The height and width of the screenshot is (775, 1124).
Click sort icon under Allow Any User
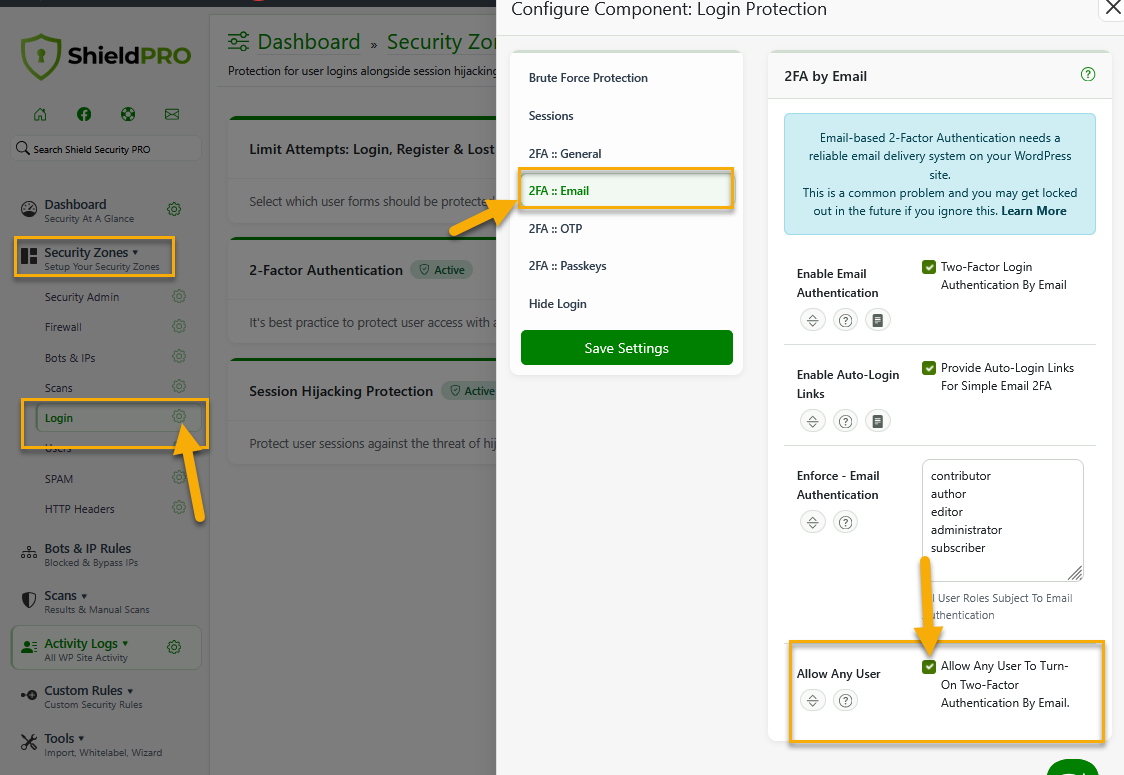[x=812, y=700]
